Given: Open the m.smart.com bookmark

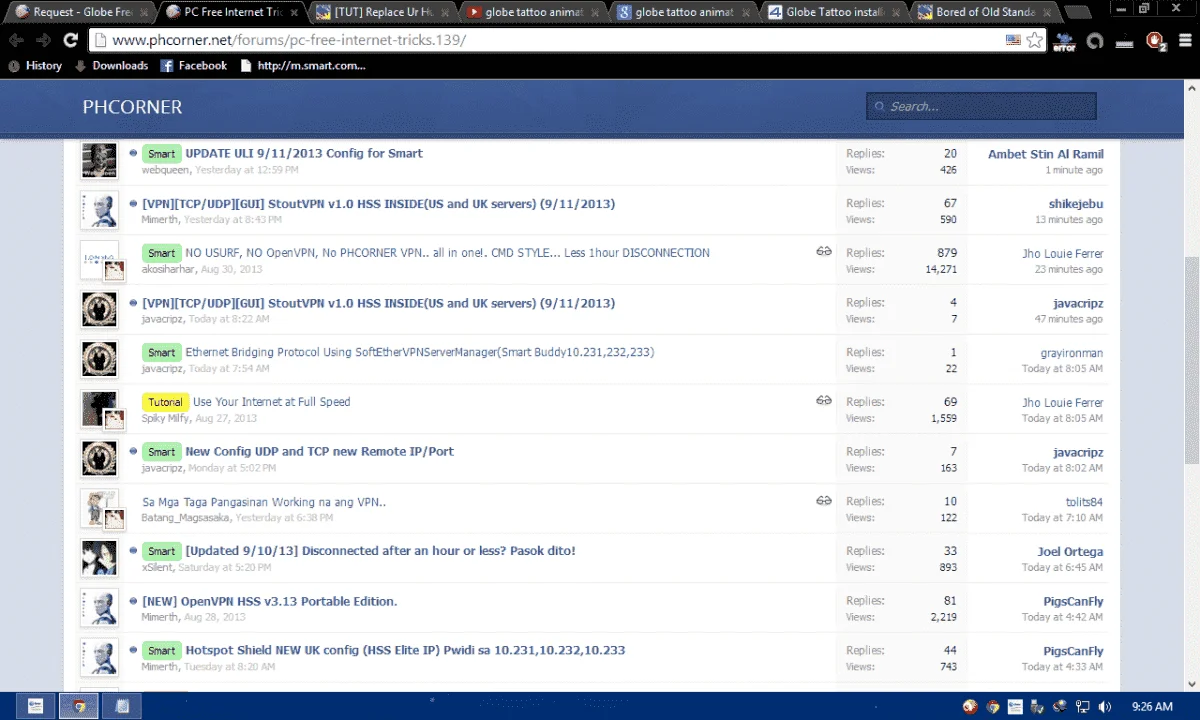Looking at the screenshot, I should coord(303,66).
